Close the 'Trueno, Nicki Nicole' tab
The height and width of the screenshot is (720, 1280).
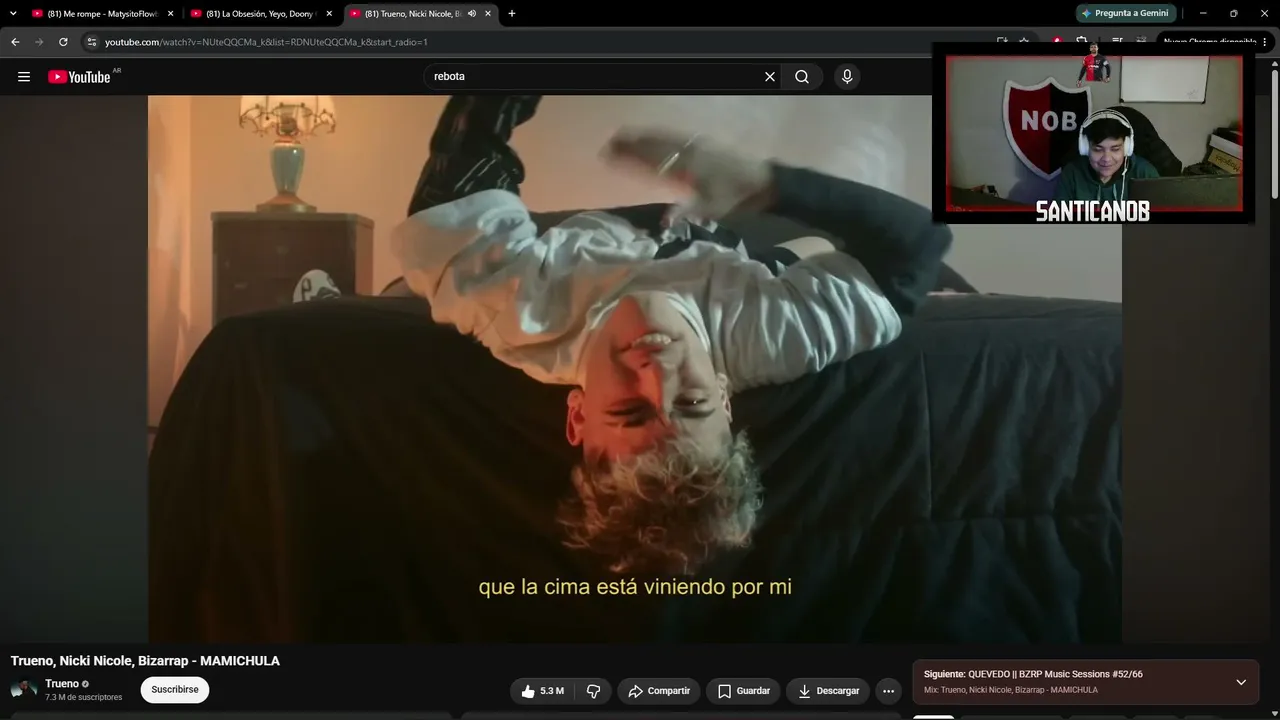click(488, 14)
